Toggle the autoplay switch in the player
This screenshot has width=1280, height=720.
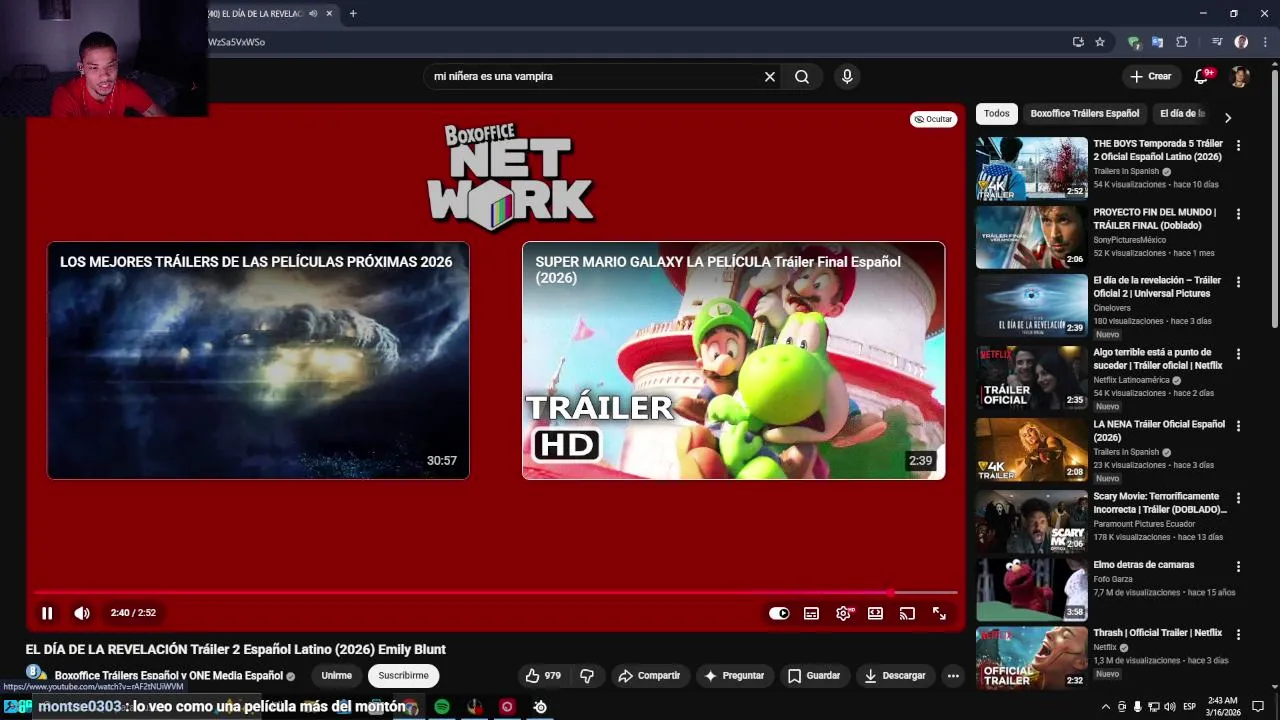[x=779, y=613]
